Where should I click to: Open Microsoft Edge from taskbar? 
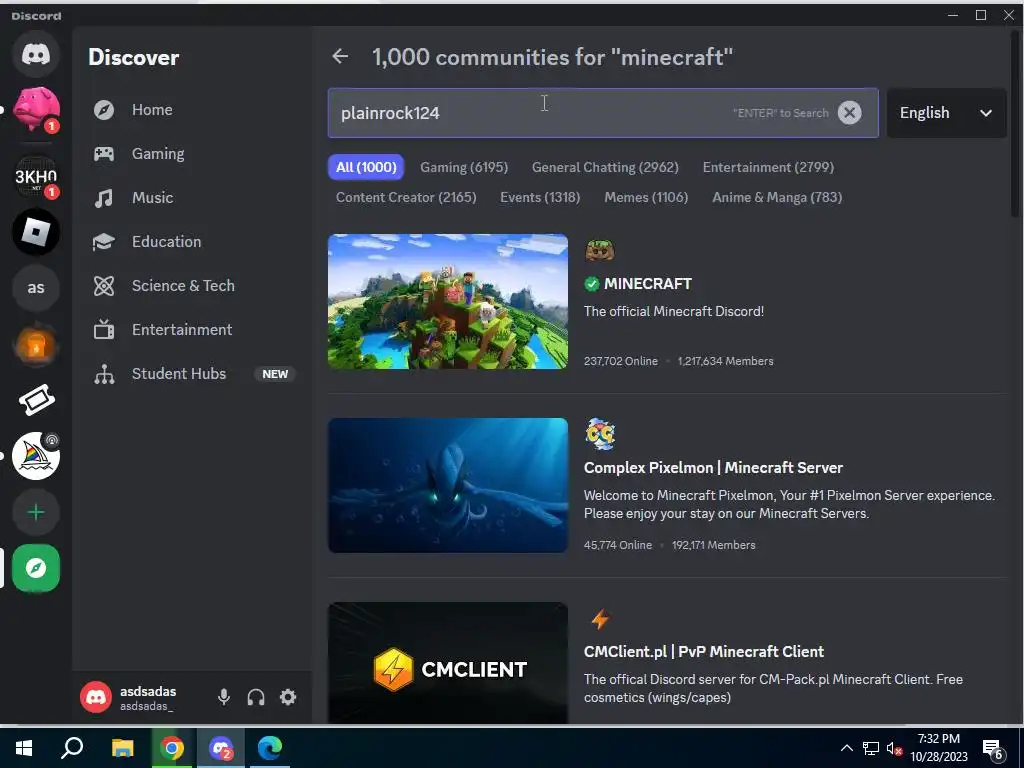[270, 748]
